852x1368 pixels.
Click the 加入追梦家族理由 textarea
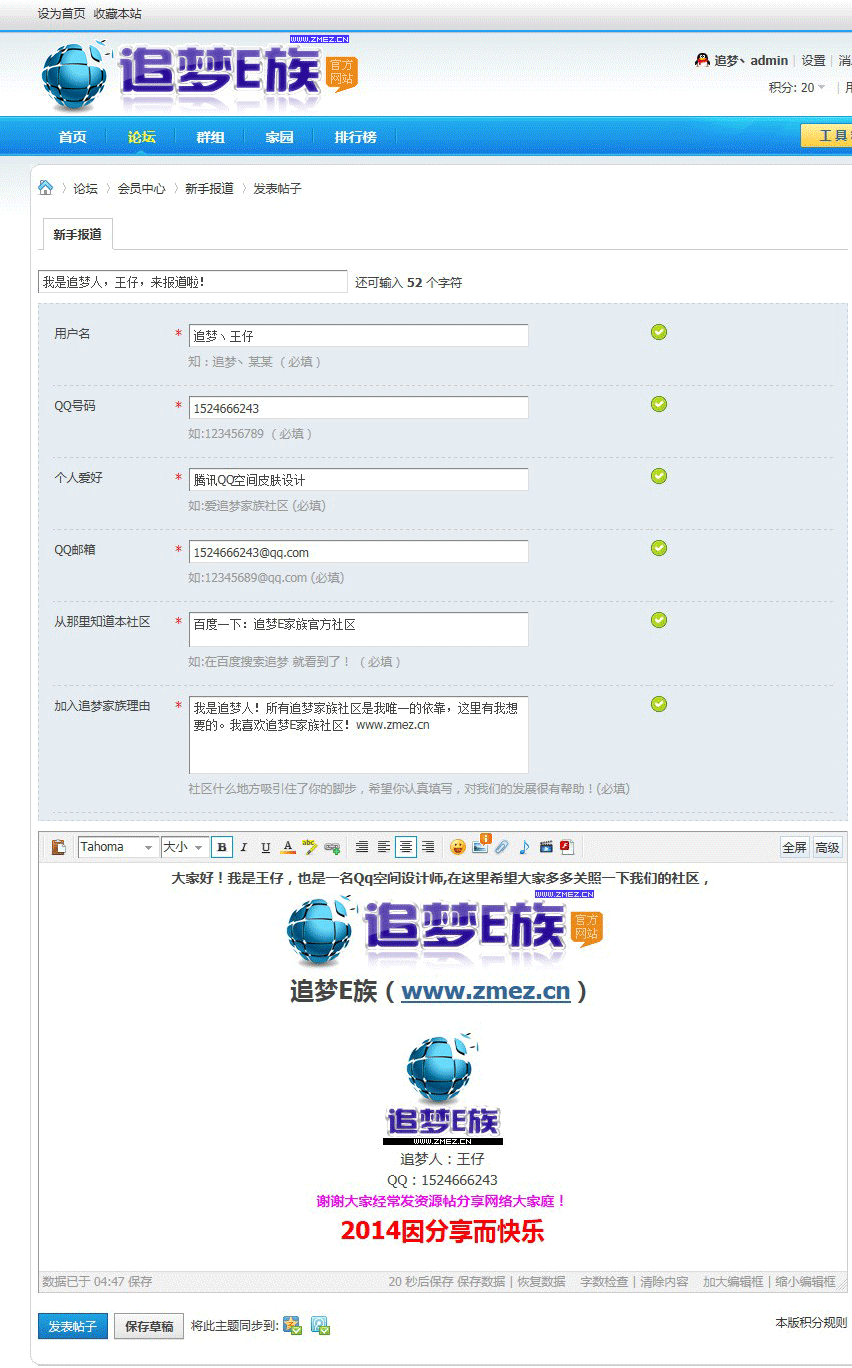[358, 735]
